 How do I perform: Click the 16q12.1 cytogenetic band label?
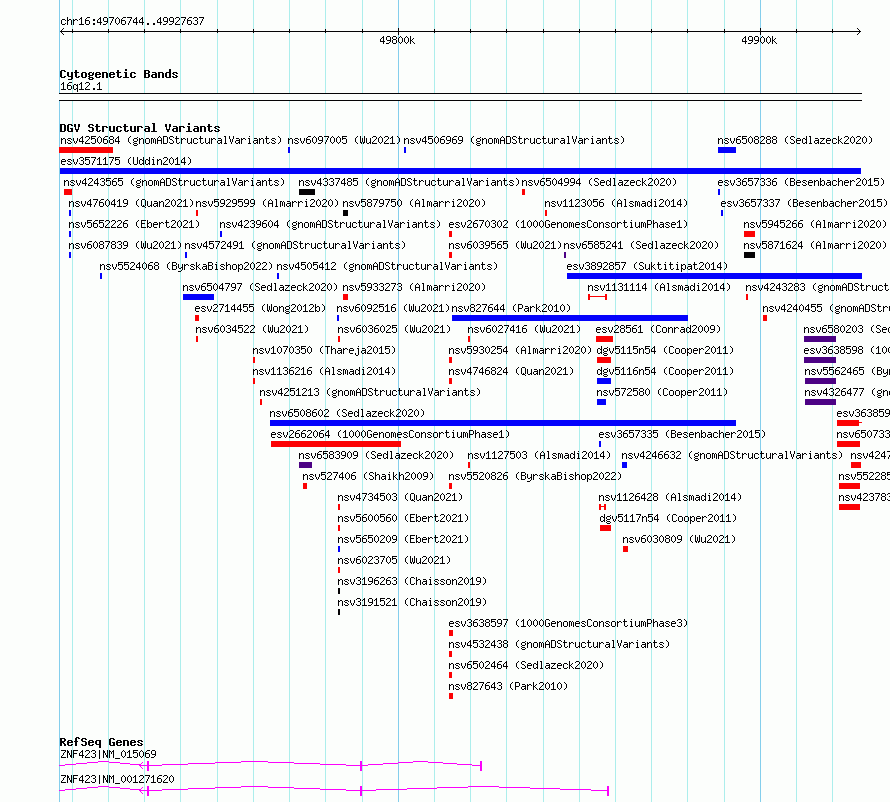pos(81,86)
